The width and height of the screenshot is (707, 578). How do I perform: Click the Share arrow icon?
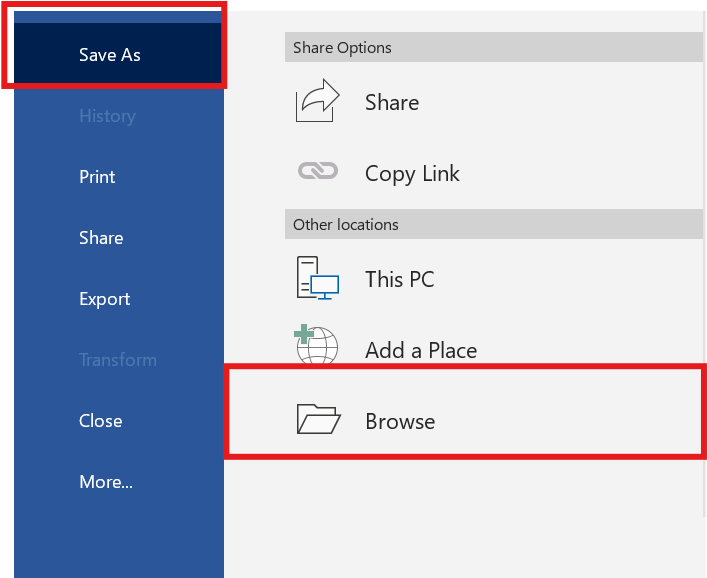[317, 103]
